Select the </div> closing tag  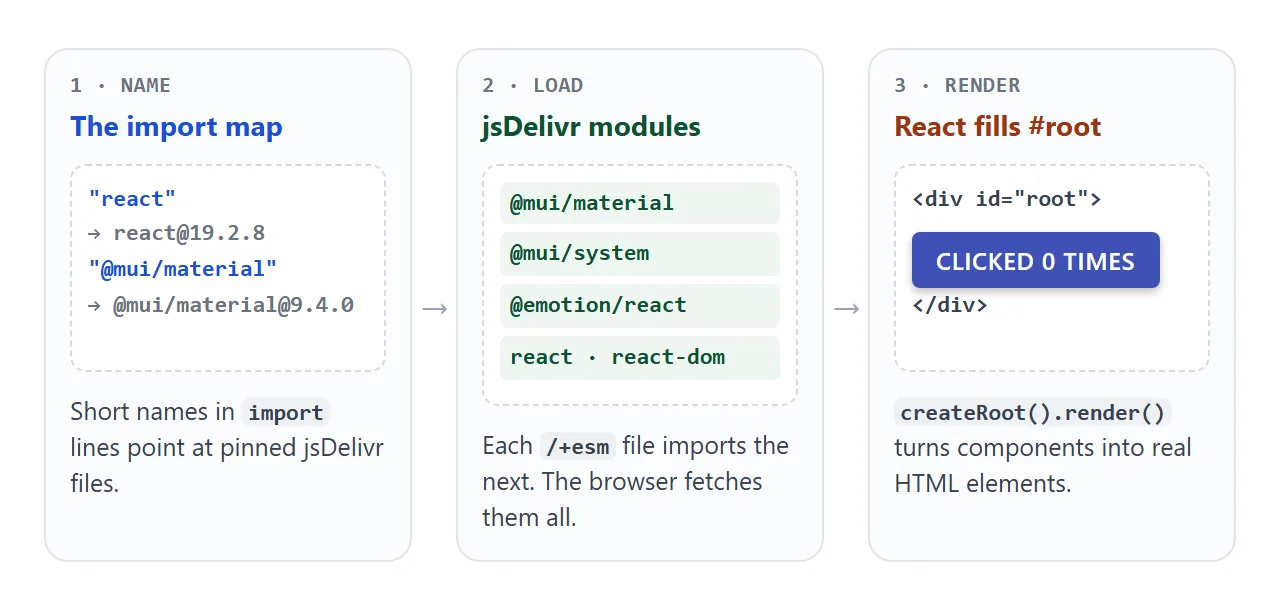tap(950, 304)
